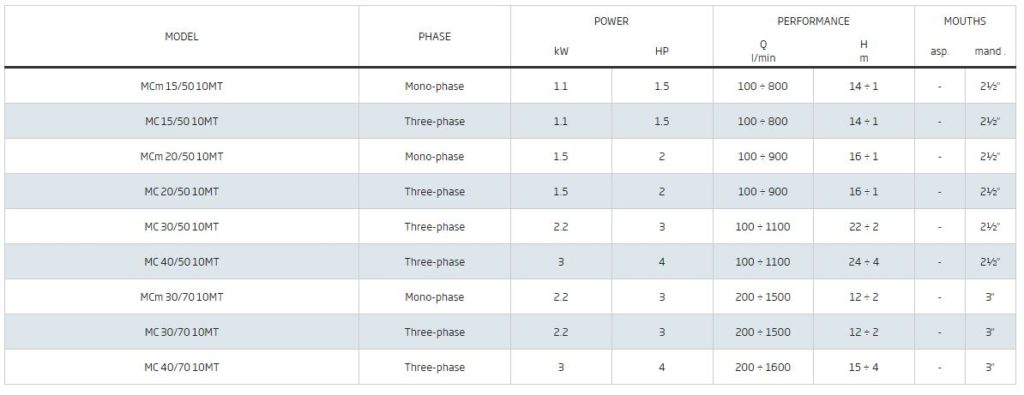Select model cell MCm 20/50 10MT
Viewport: 1024px width, 395px height.
(x=182, y=157)
